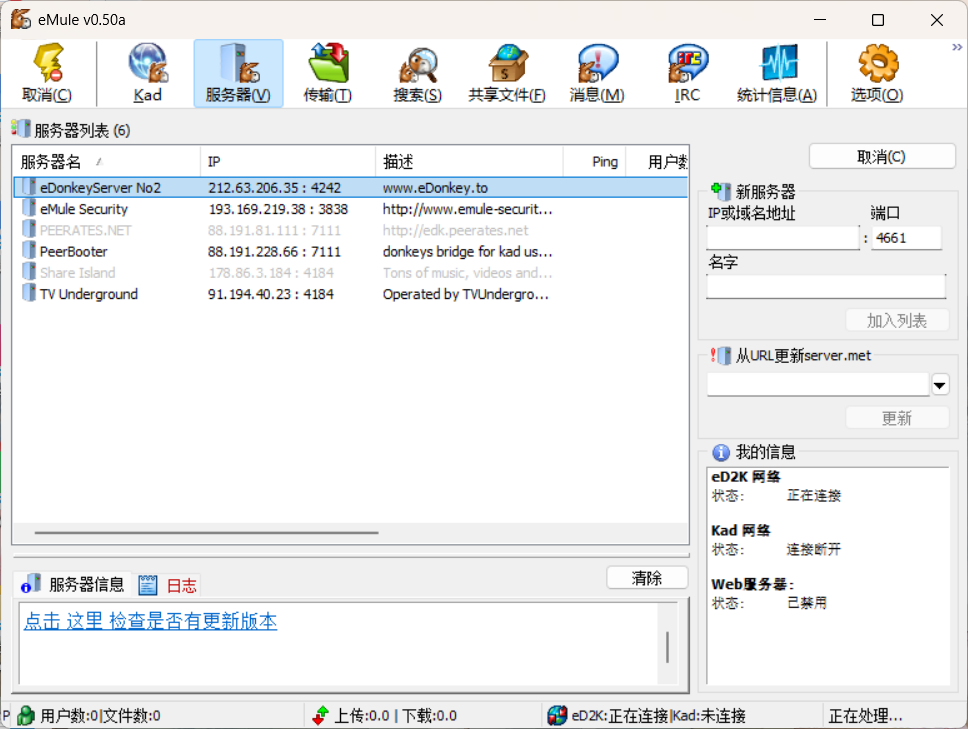Click the 服务器列表 header icon
This screenshot has width=968, height=729.
tap(20, 128)
